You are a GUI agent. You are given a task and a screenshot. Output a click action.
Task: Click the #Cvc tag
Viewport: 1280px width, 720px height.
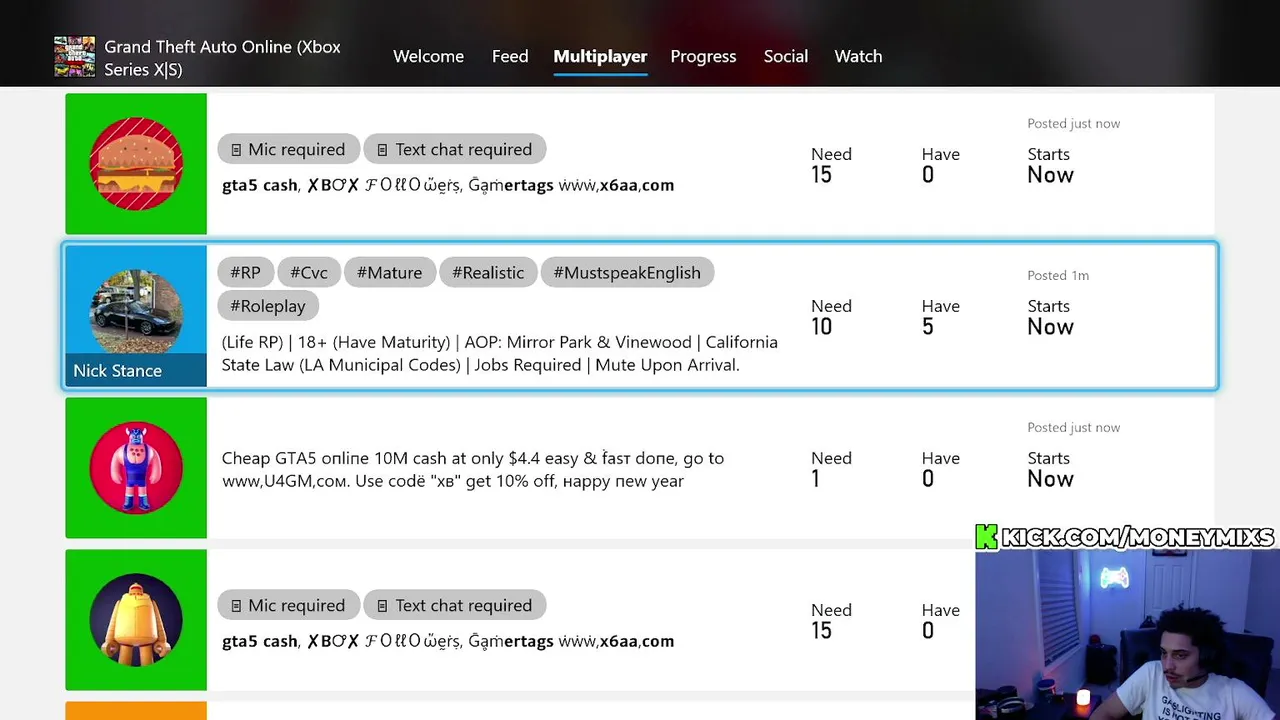point(309,272)
